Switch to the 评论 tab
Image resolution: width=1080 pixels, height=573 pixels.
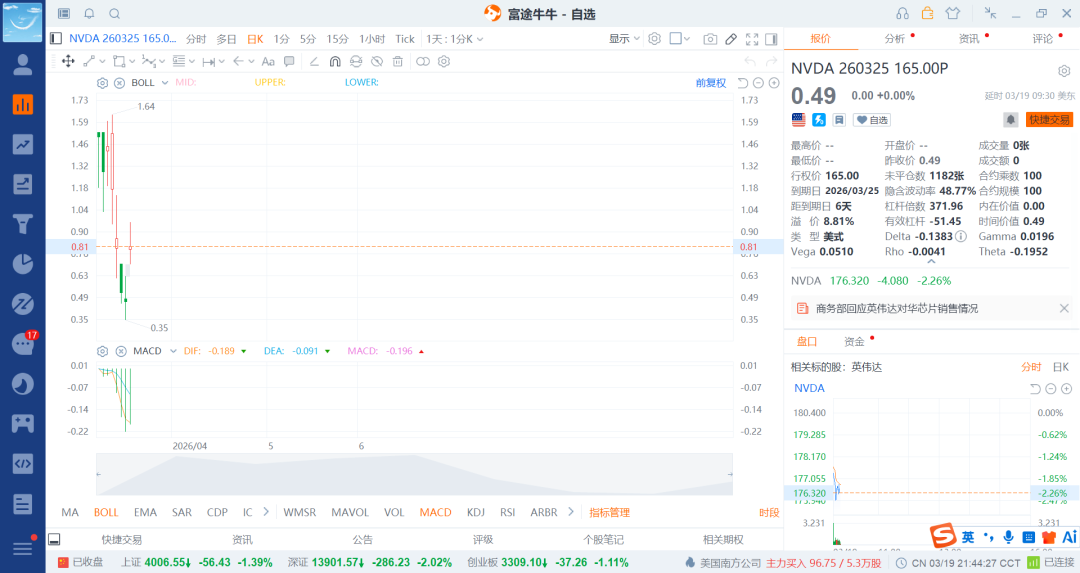point(1043,39)
